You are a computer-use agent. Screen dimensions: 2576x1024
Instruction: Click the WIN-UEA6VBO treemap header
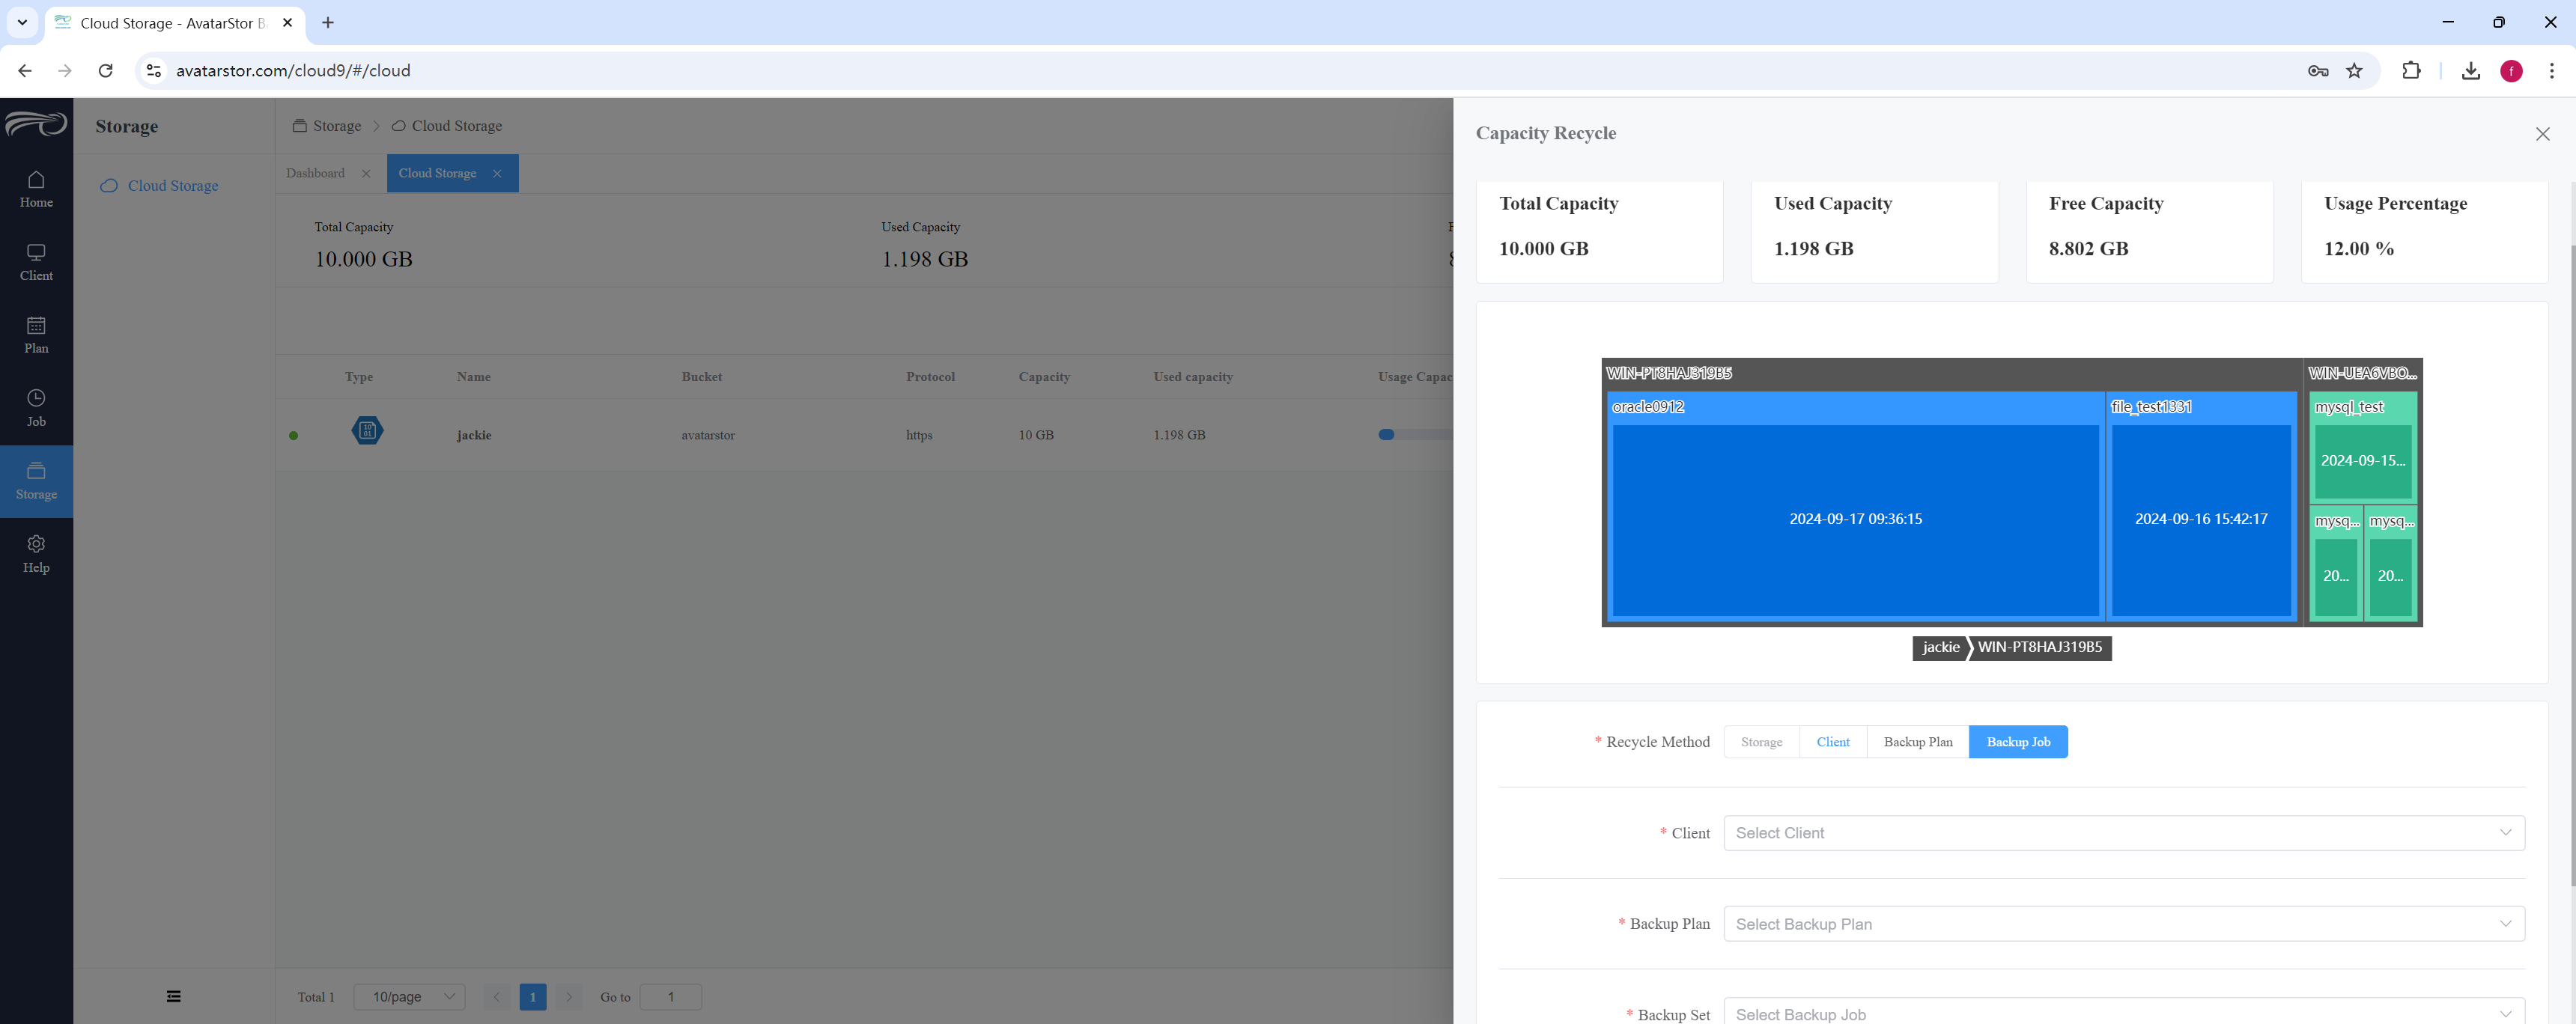(x=2362, y=373)
